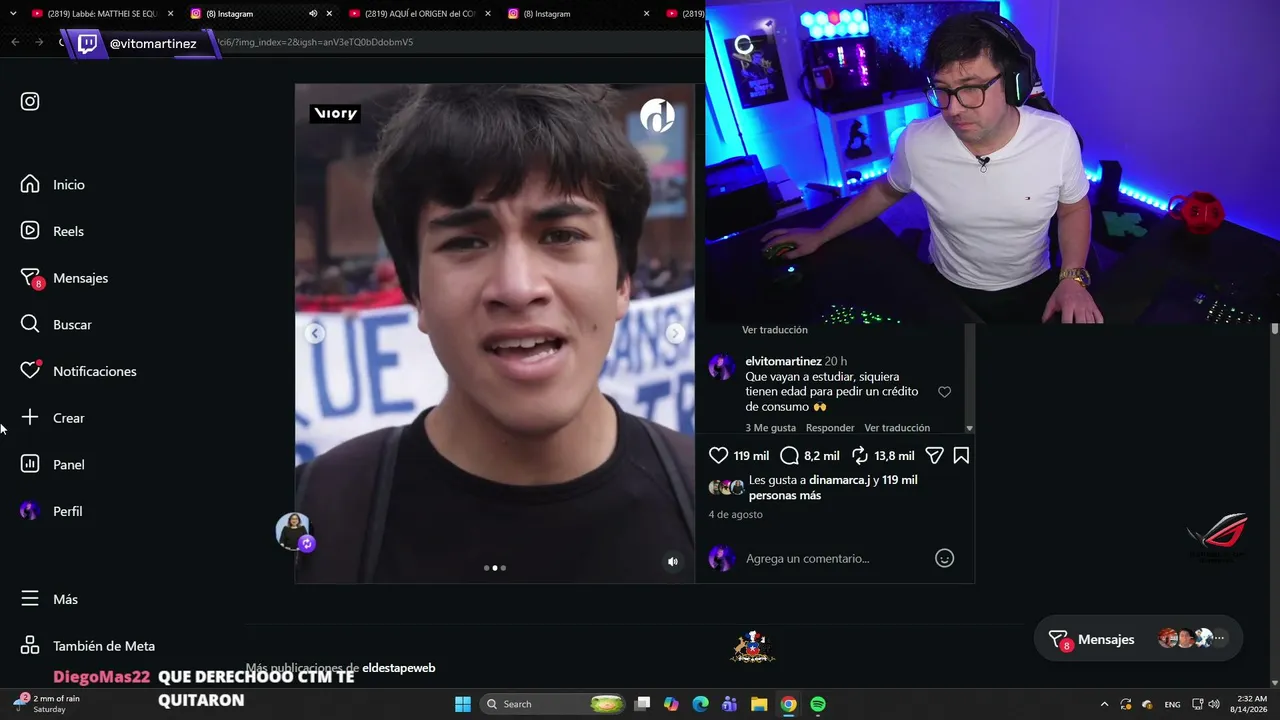
Task: Go to previous image in carousel
Action: pos(314,333)
